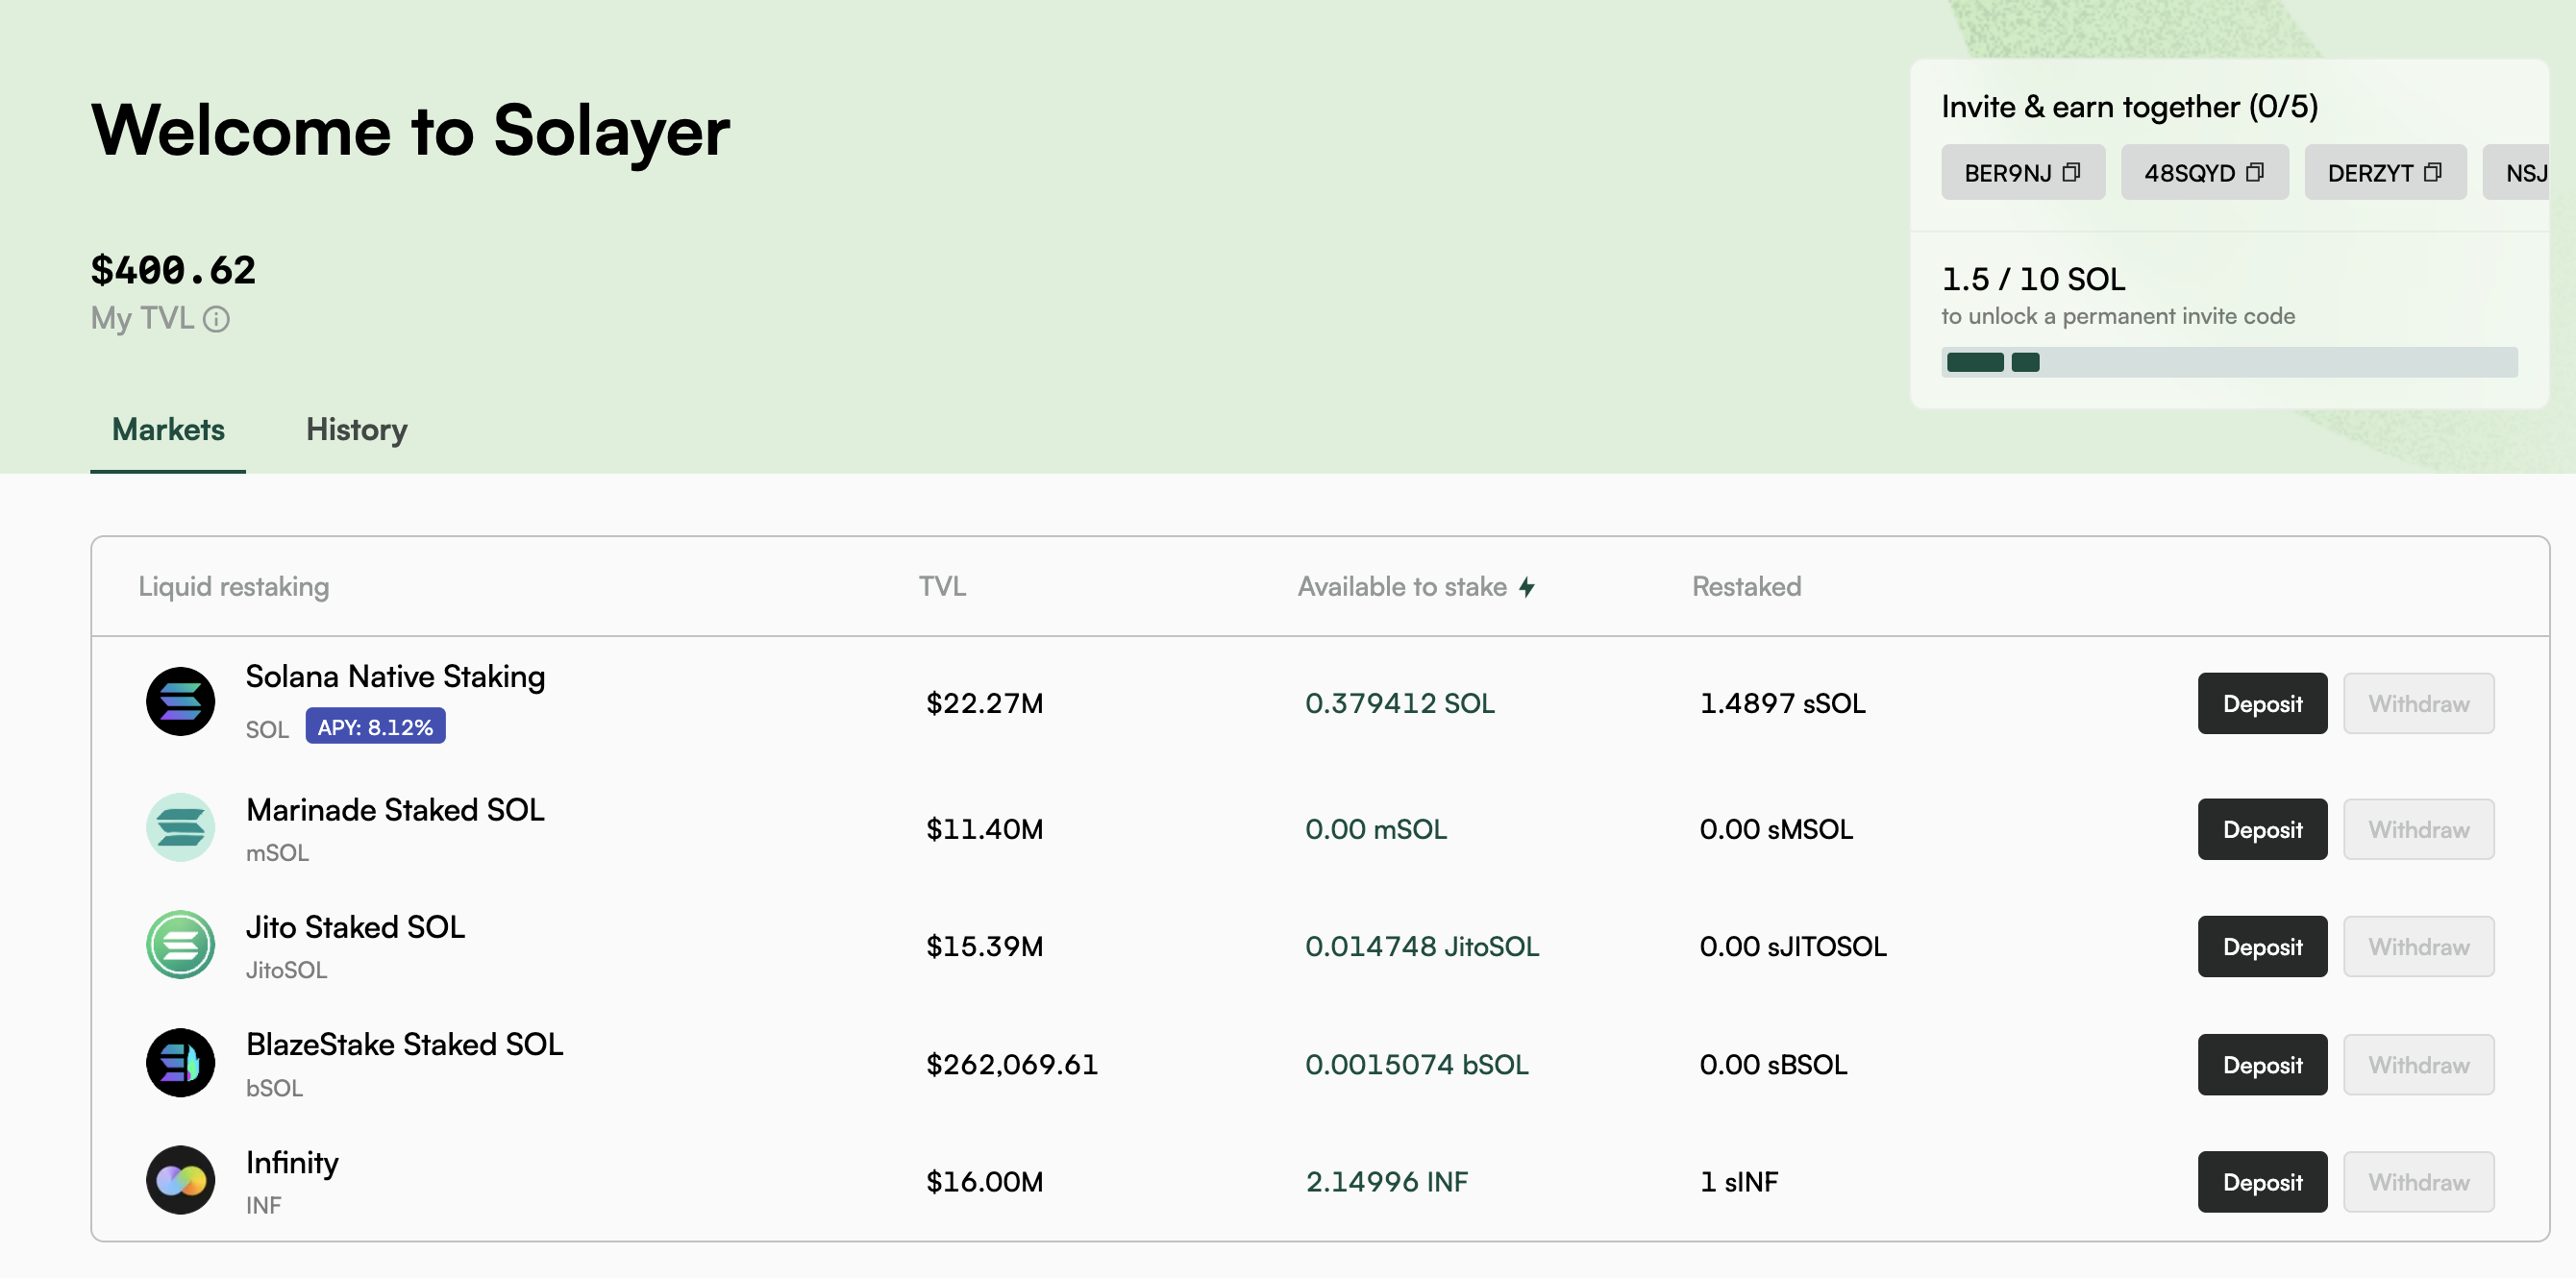Click the Marinade mSOL token icon

(x=180, y=828)
